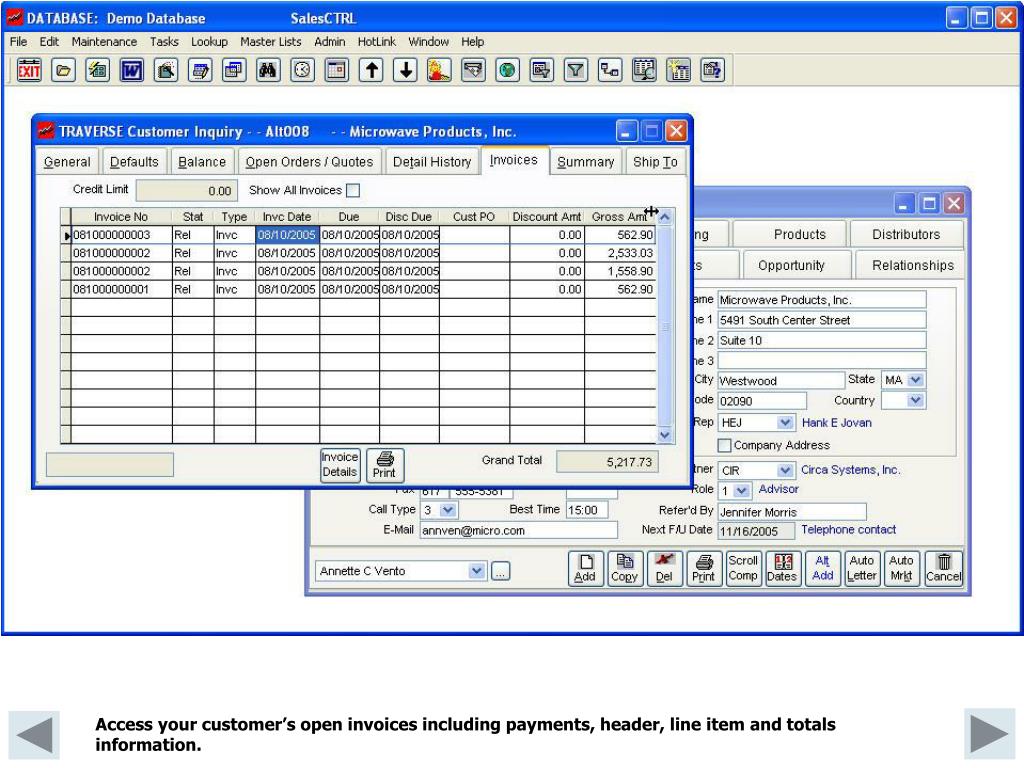Open the State dropdown showing MA
This screenshot has height=768, width=1024.
click(x=916, y=379)
